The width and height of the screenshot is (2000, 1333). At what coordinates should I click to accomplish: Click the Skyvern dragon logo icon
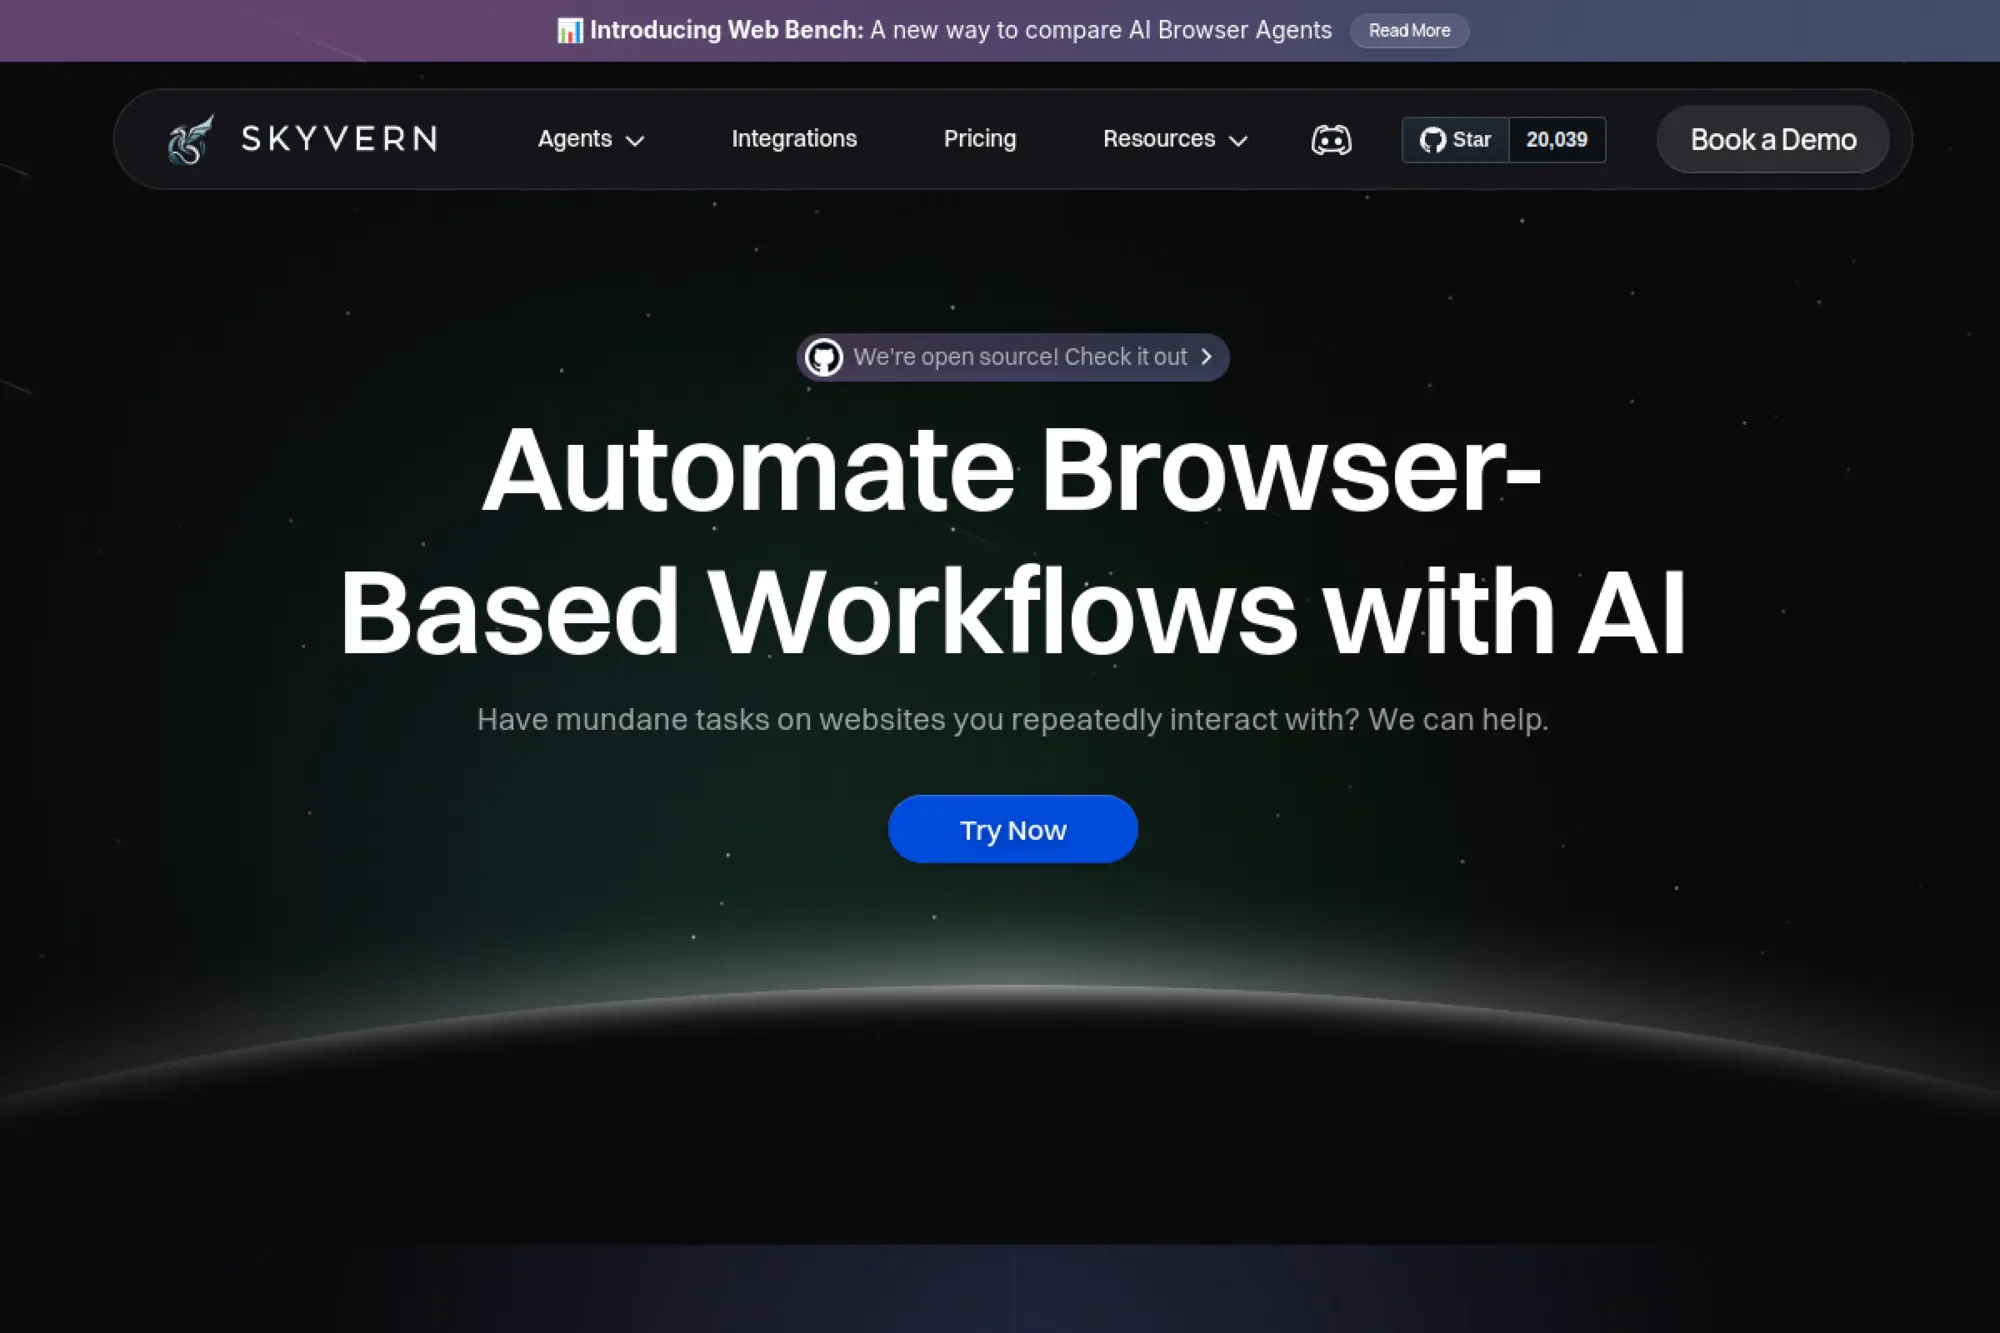point(190,139)
